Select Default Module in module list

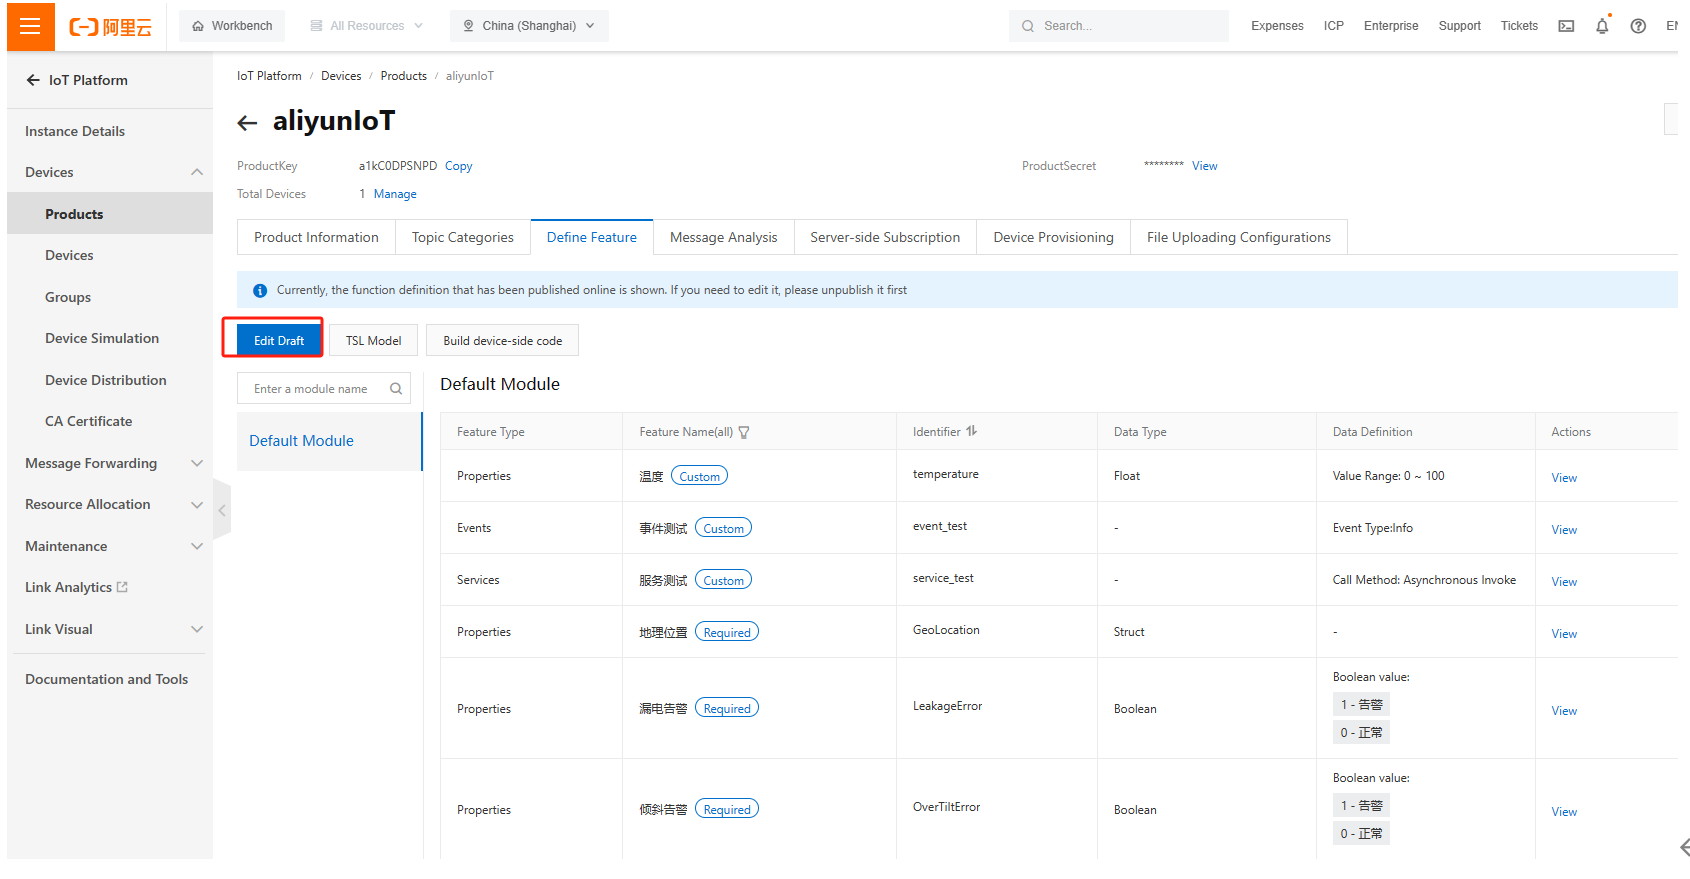click(301, 441)
